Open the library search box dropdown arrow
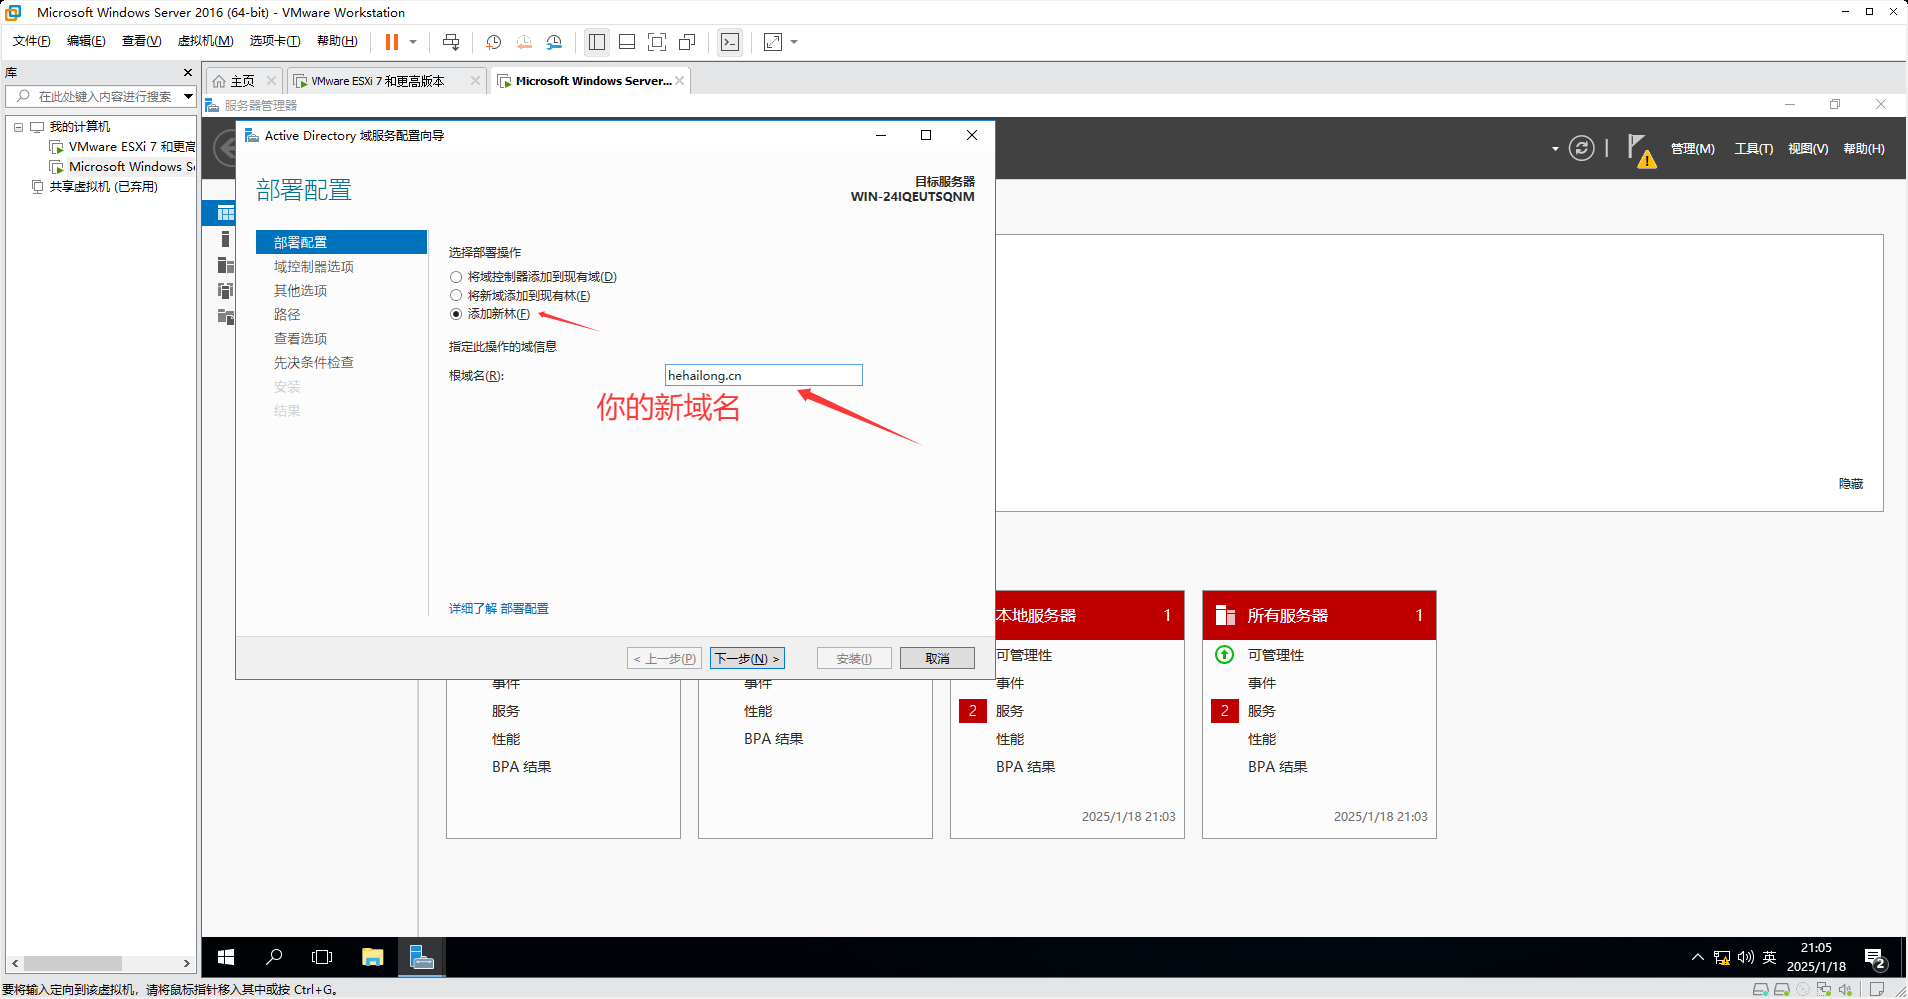This screenshot has height=999, width=1908. pos(188,96)
